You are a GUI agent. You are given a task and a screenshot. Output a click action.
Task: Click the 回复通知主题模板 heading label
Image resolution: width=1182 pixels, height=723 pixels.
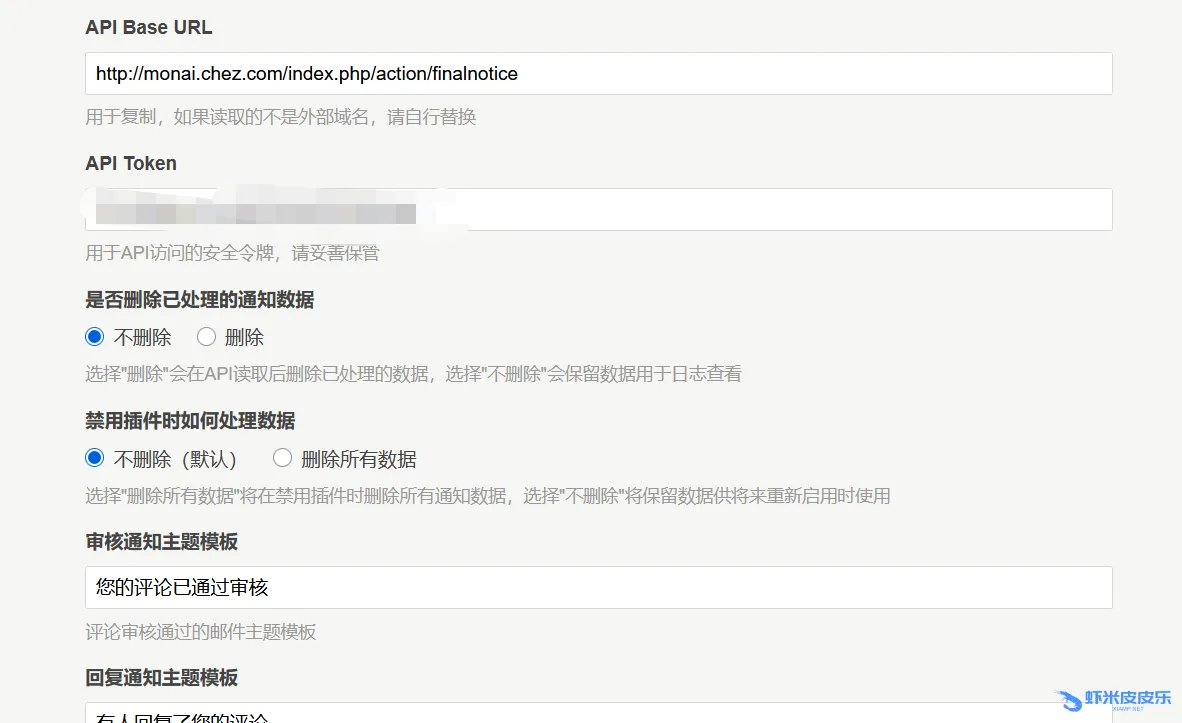(162, 678)
